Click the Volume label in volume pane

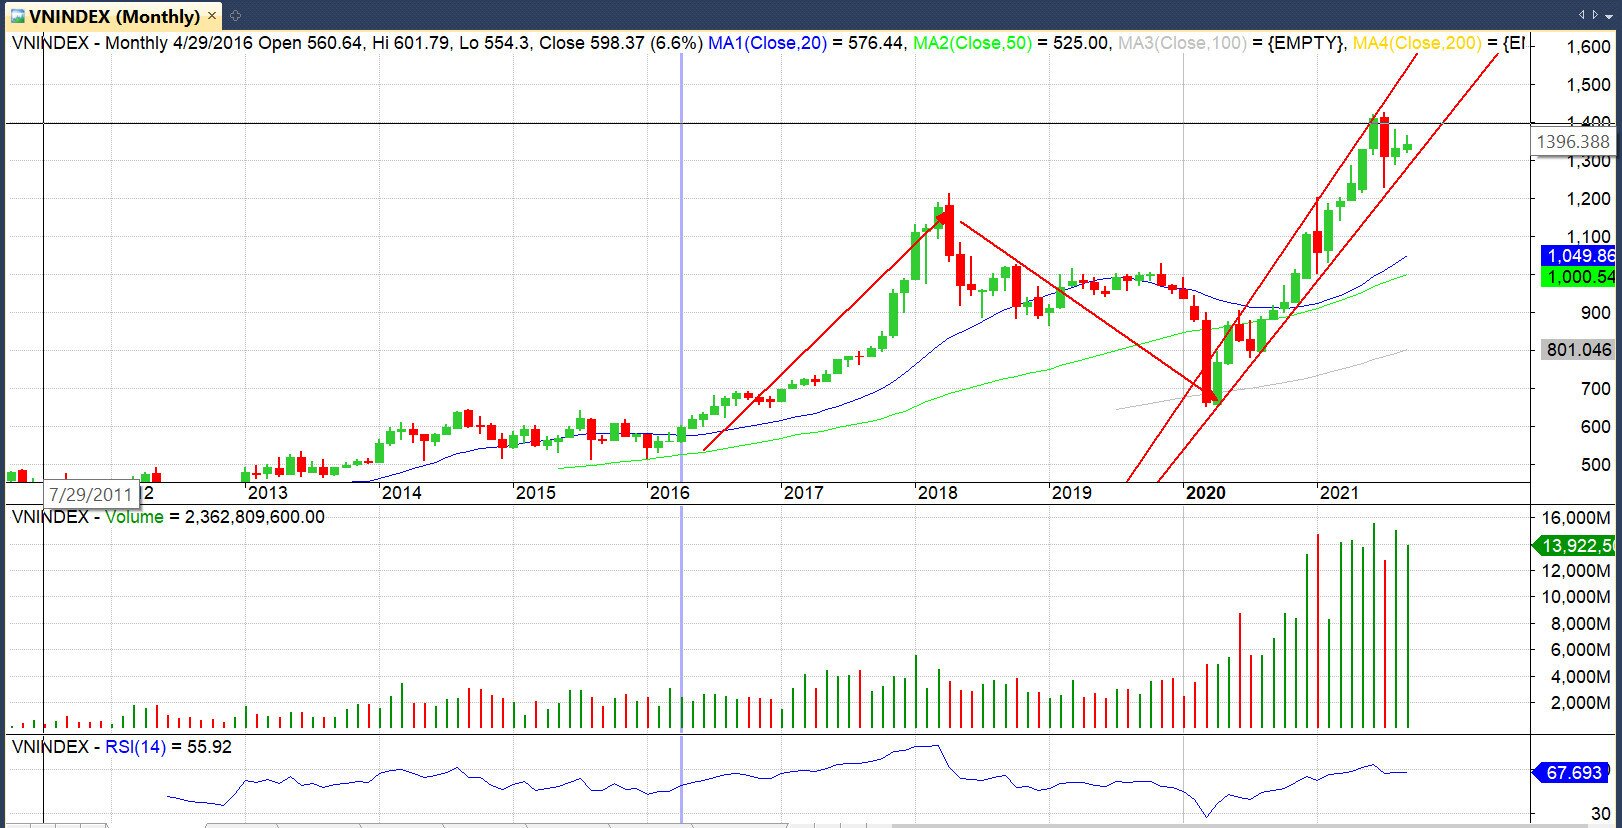pos(134,517)
